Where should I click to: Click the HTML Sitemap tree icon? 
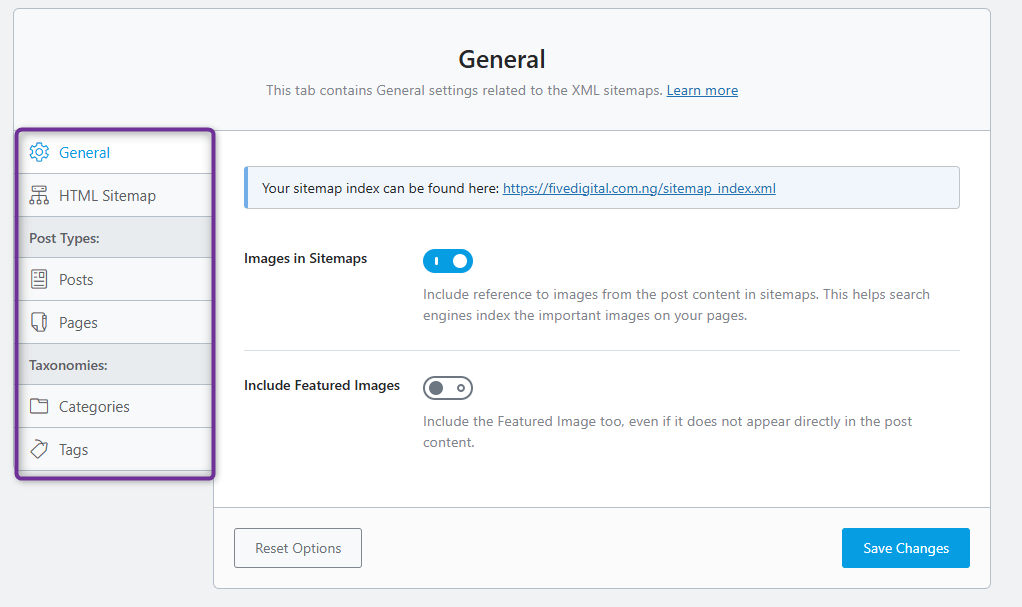[39, 196]
